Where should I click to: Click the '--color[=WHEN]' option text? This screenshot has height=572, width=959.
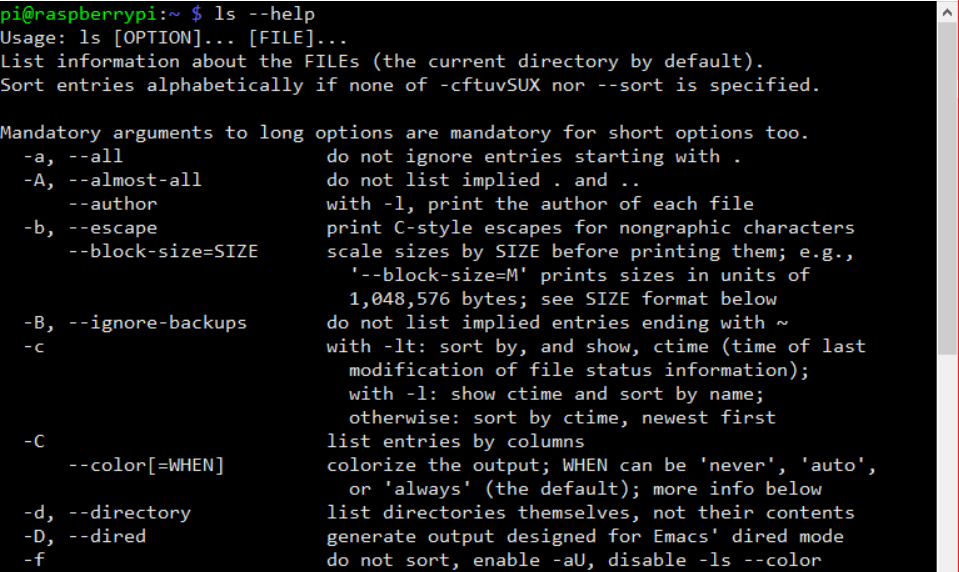(x=146, y=466)
